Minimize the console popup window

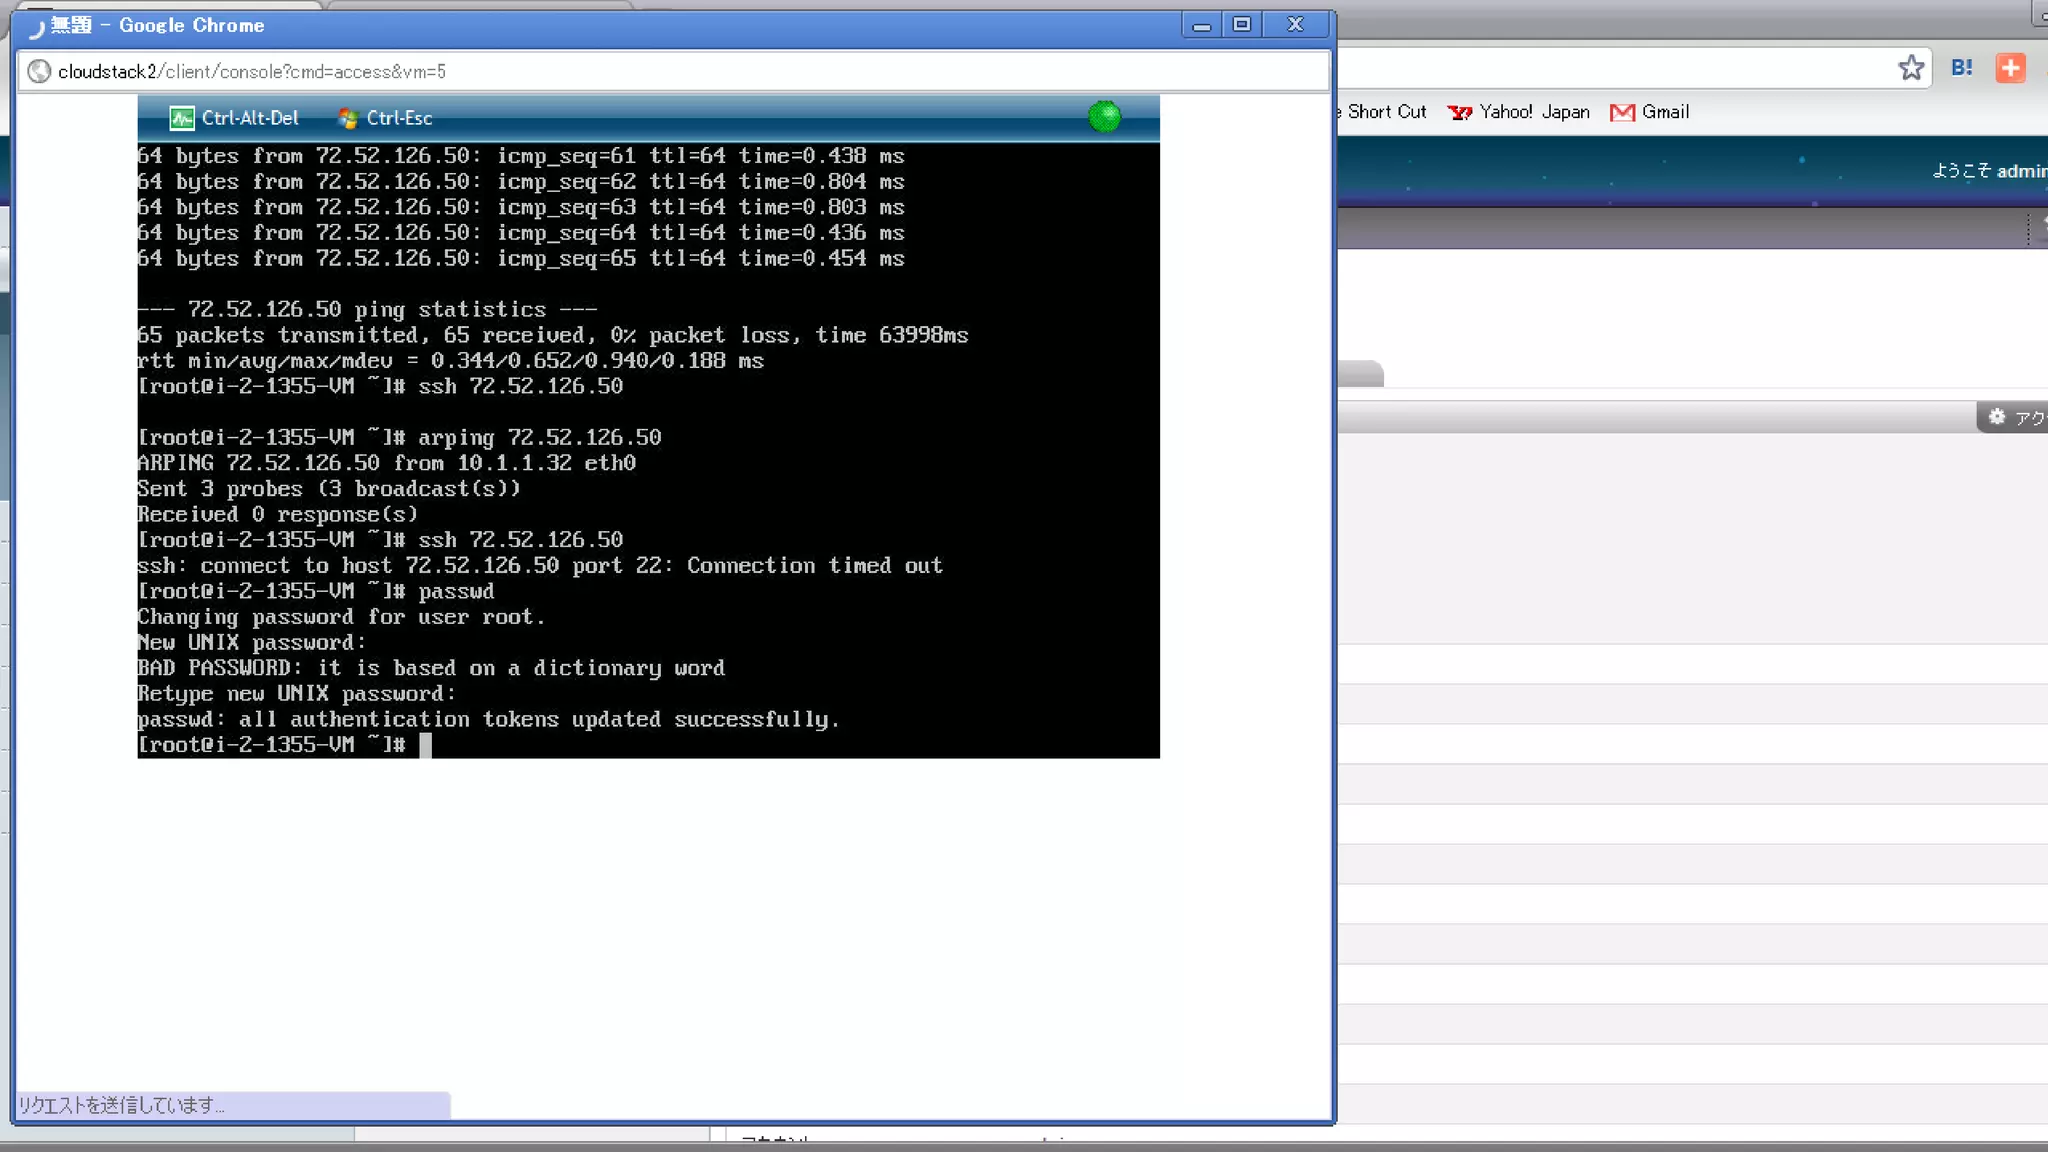pyautogui.click(x=1202, y=25)
